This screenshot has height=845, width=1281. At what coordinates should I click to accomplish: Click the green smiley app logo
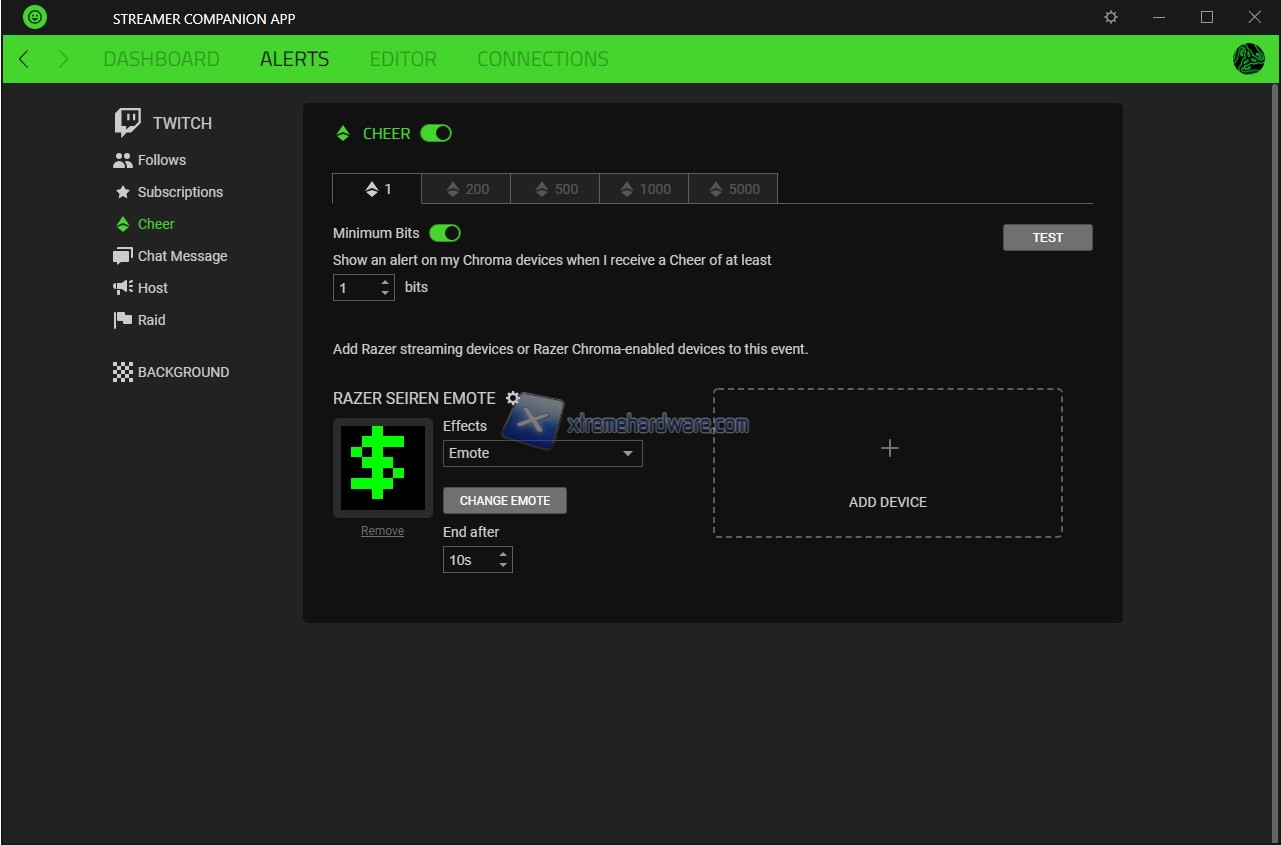pyautogui.click(x=35, y=17)
